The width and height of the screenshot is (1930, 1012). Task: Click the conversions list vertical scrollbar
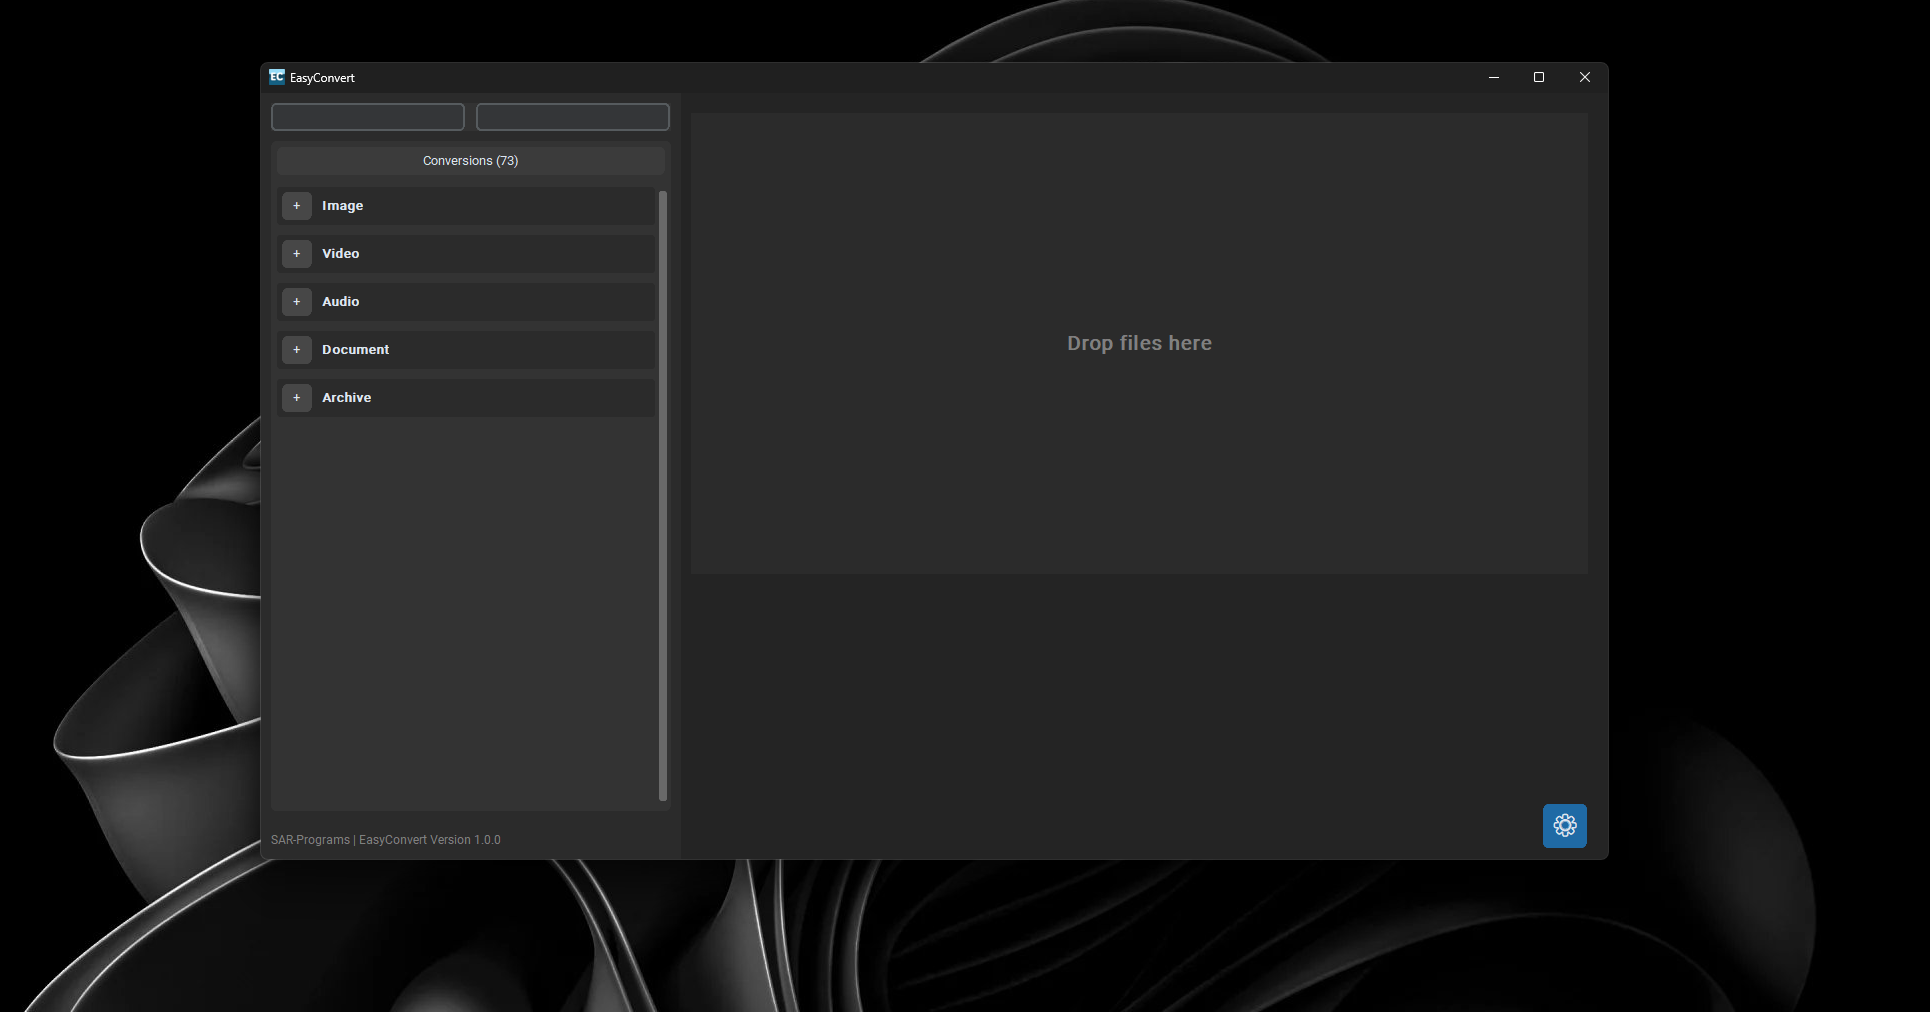point(662,495)
